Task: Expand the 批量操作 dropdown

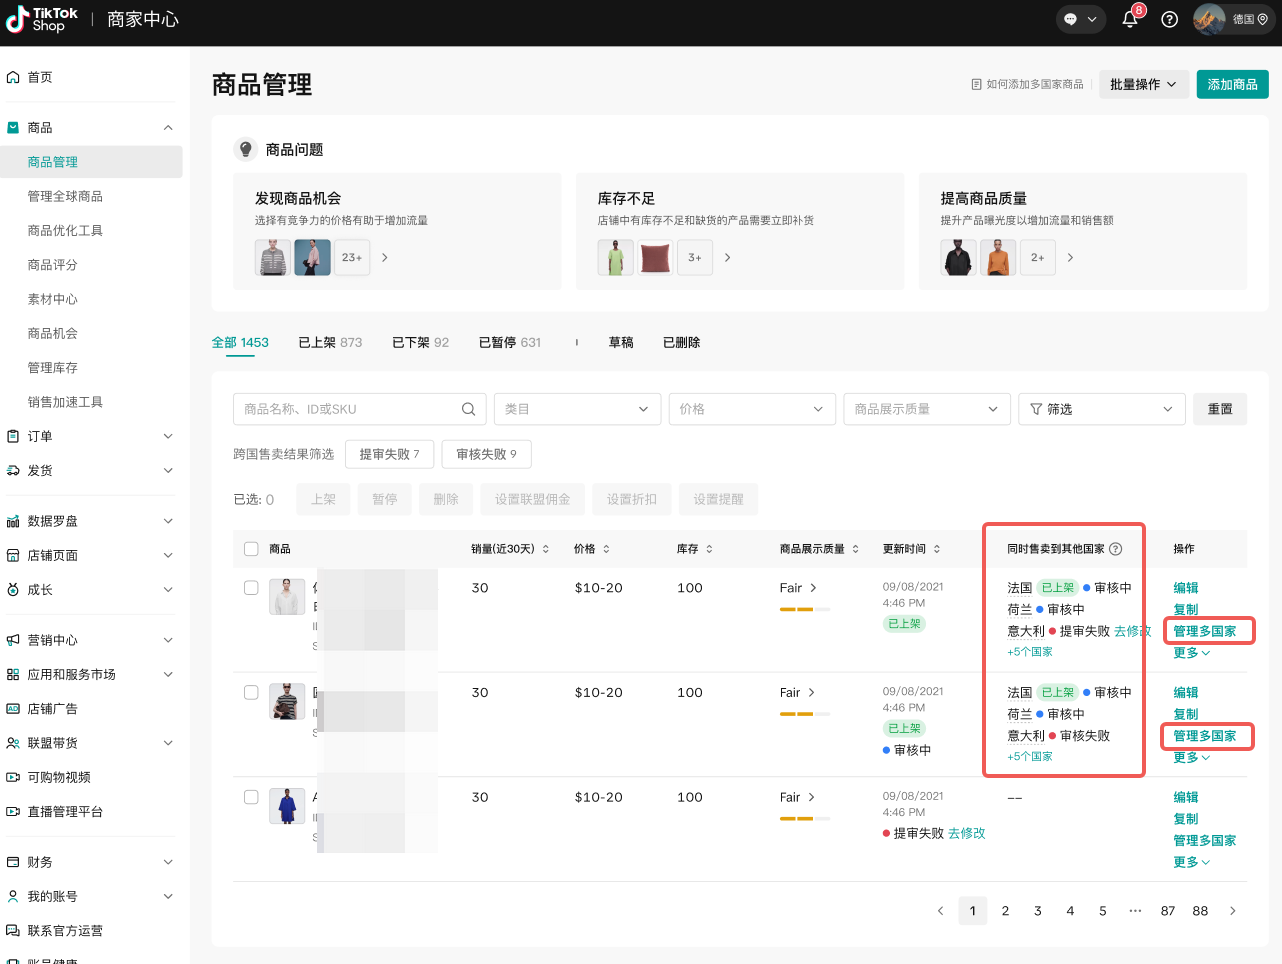Action: (x=1143, y=85)
